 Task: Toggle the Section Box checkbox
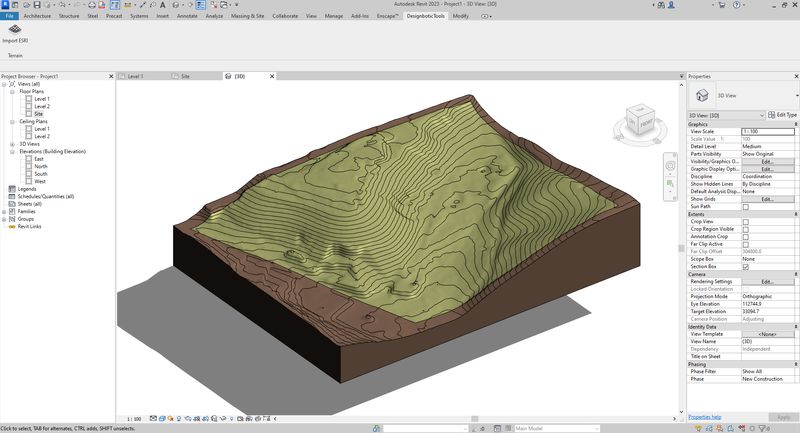[745, 267]
